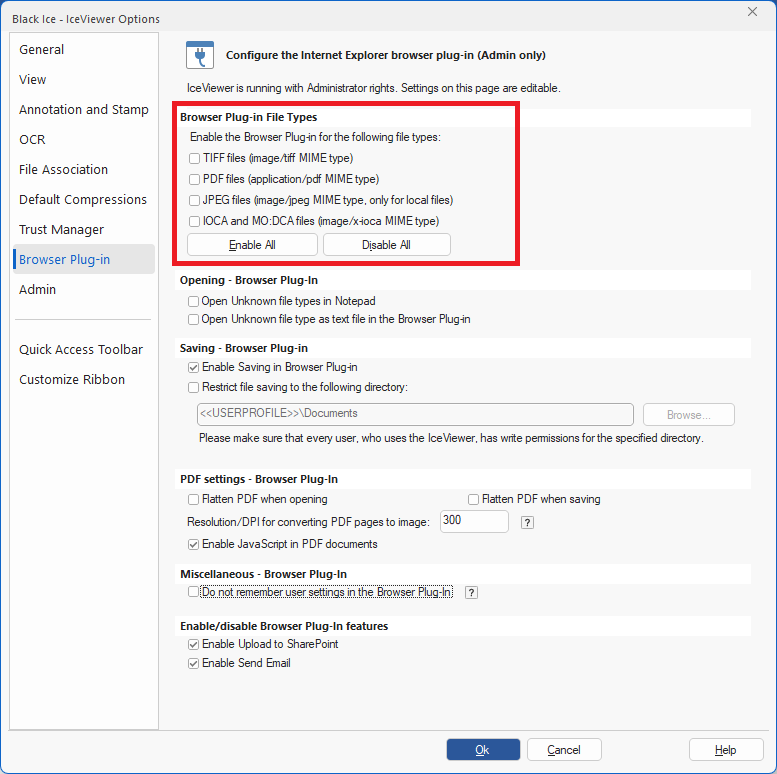Open Annotation and Stamp settings
The width and height of the screenshot is (777, 774).
[x=84, y=110]
